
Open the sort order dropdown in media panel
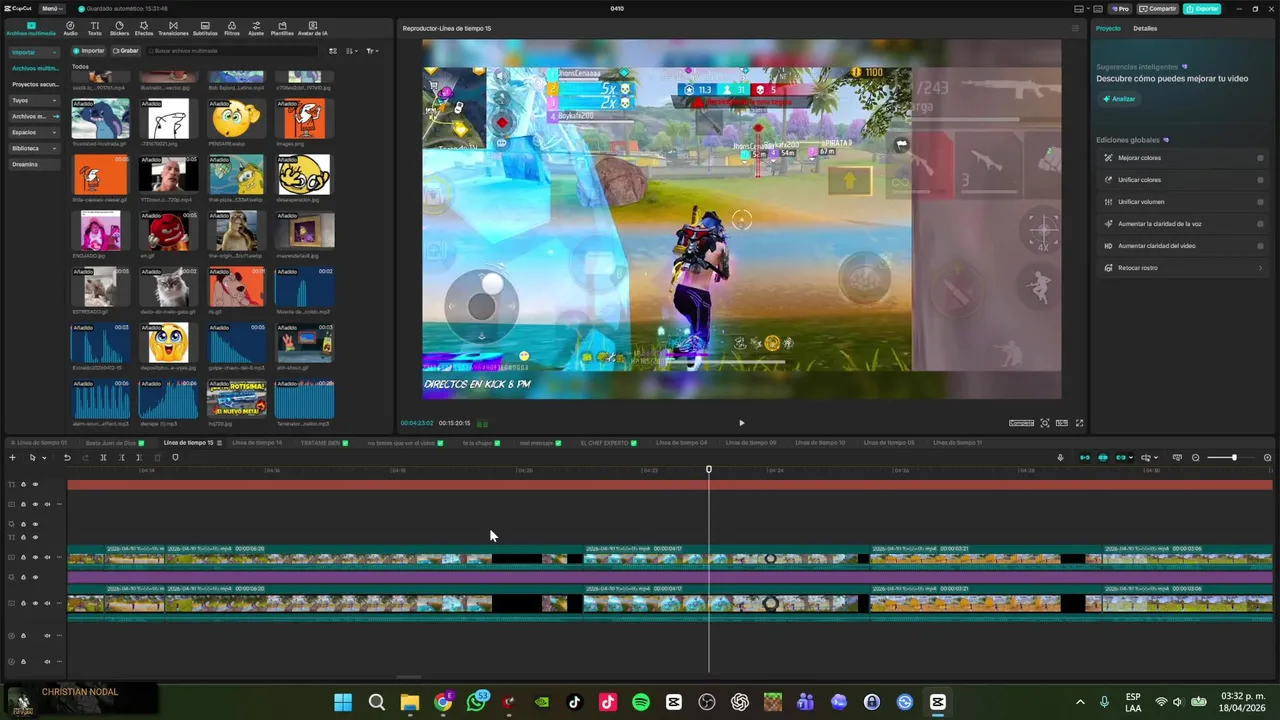point(351,51)
